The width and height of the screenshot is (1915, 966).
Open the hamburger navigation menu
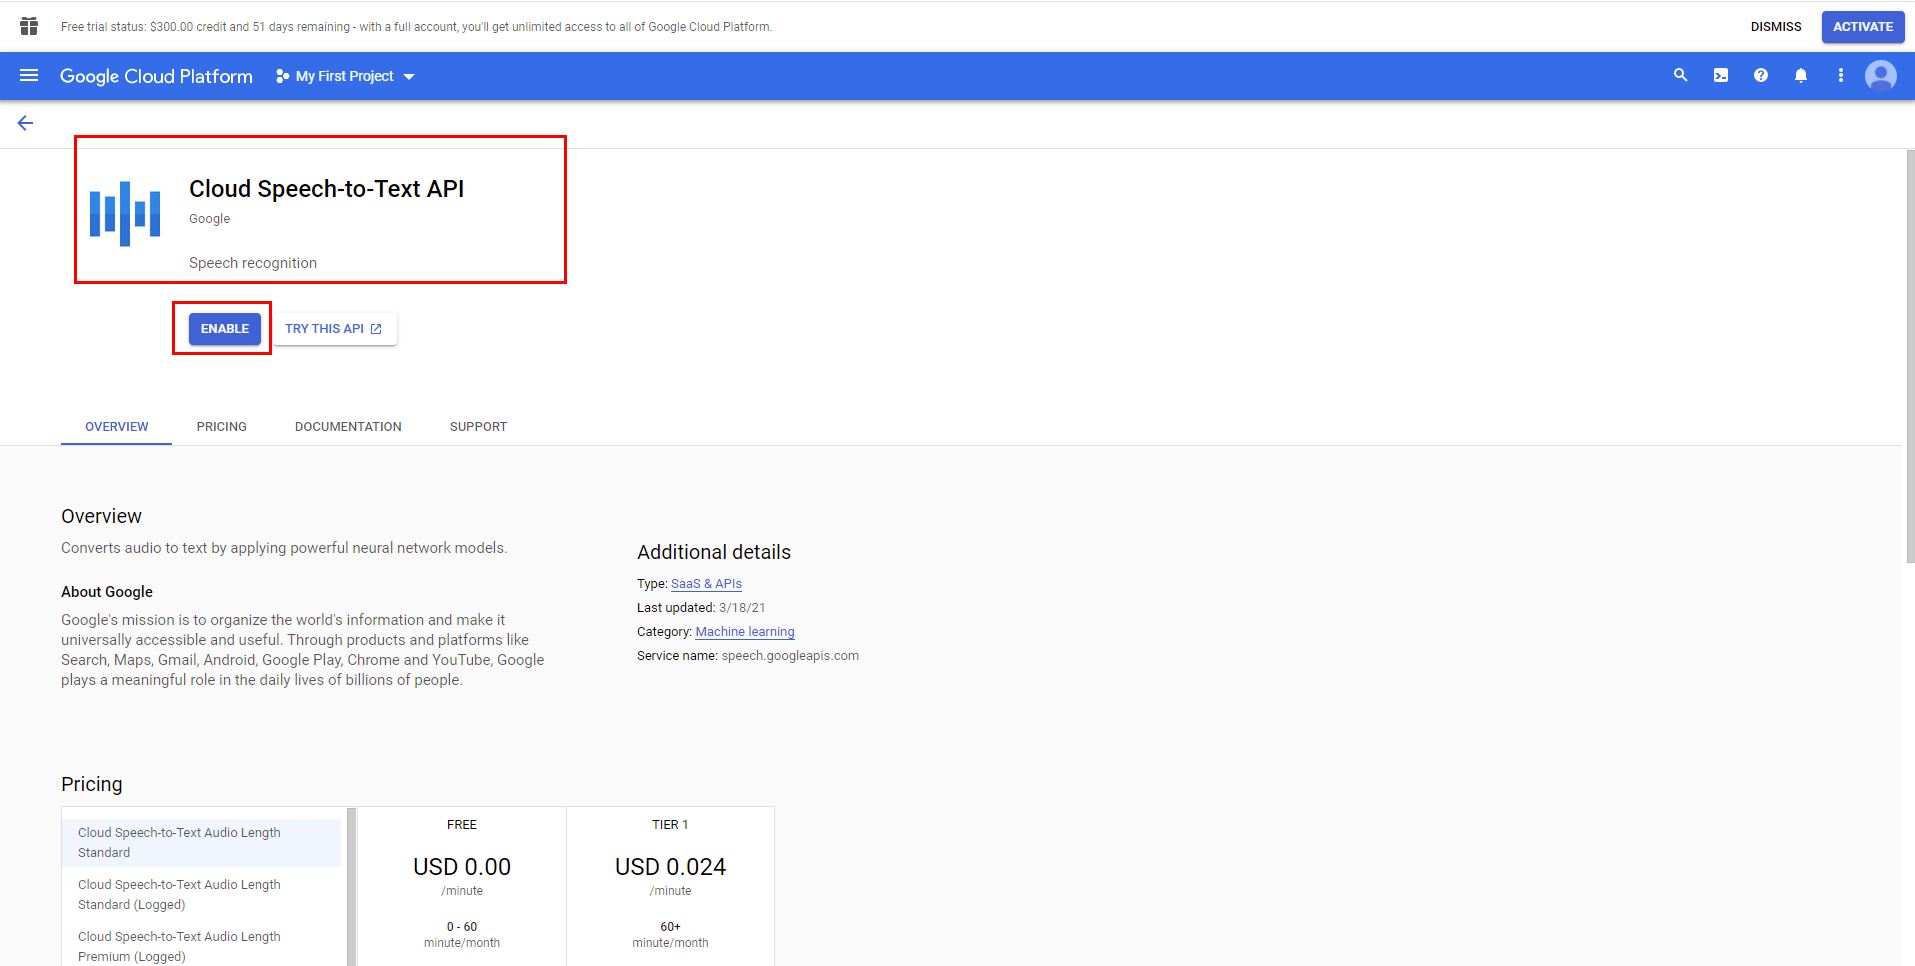(29, 76)
